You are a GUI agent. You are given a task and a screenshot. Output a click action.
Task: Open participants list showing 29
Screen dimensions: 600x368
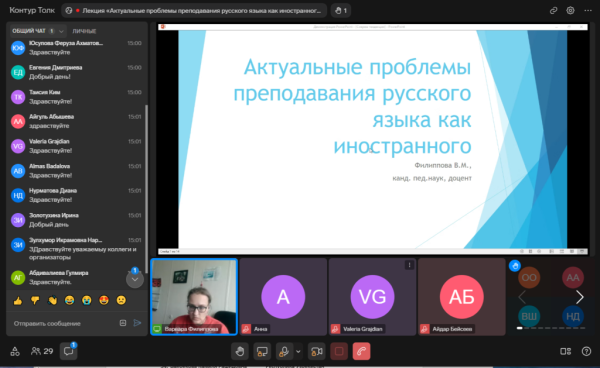[x=42, y=351]
